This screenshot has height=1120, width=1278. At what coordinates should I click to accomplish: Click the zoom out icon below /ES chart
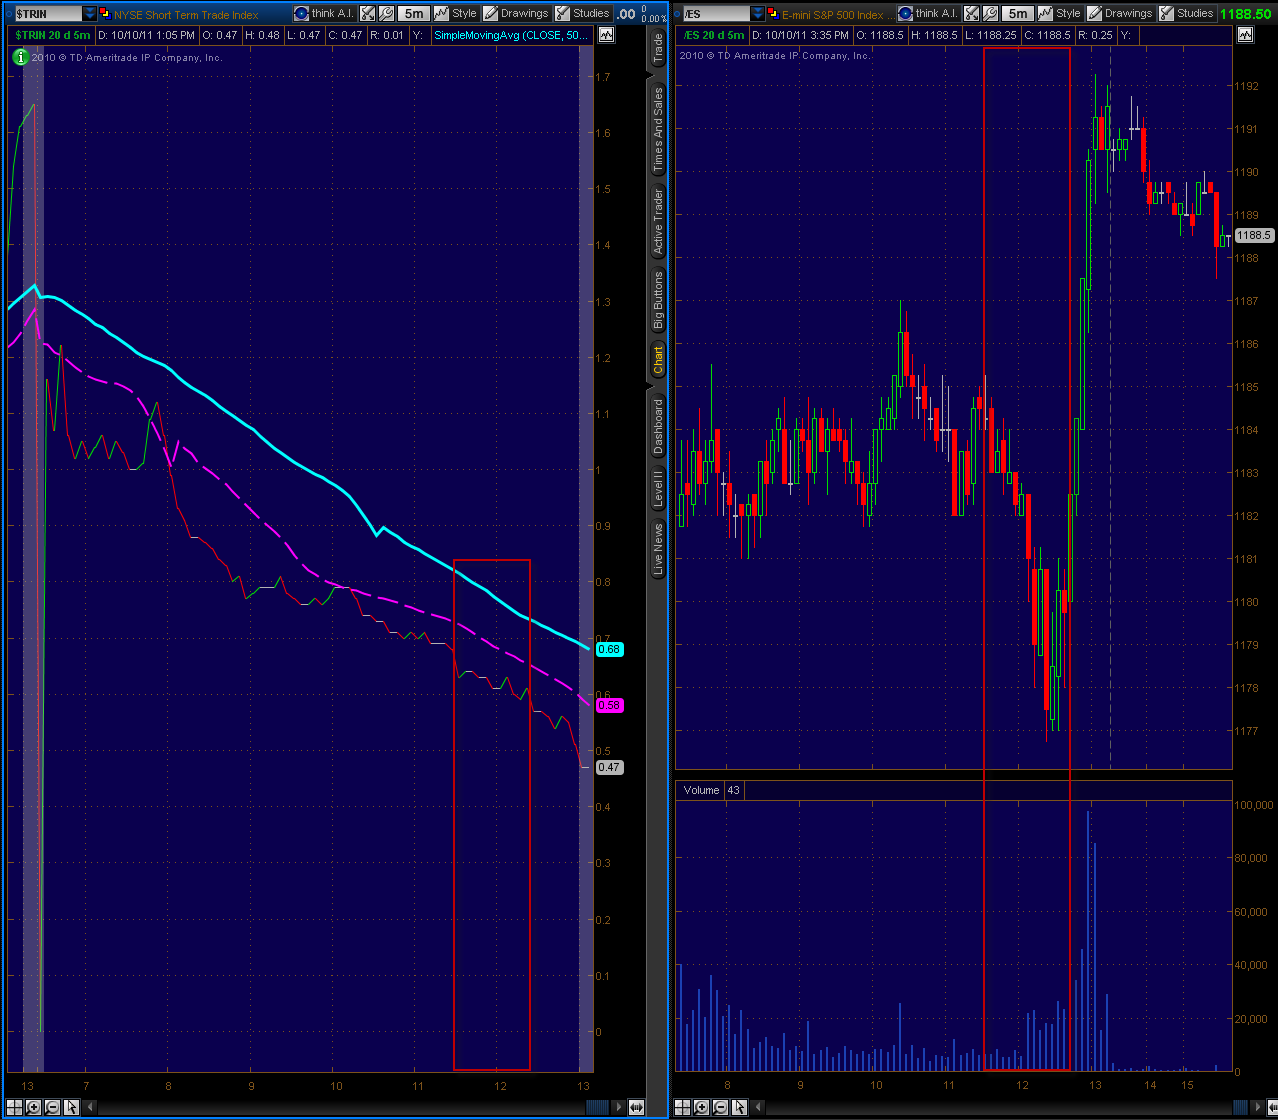point(720,1107)
